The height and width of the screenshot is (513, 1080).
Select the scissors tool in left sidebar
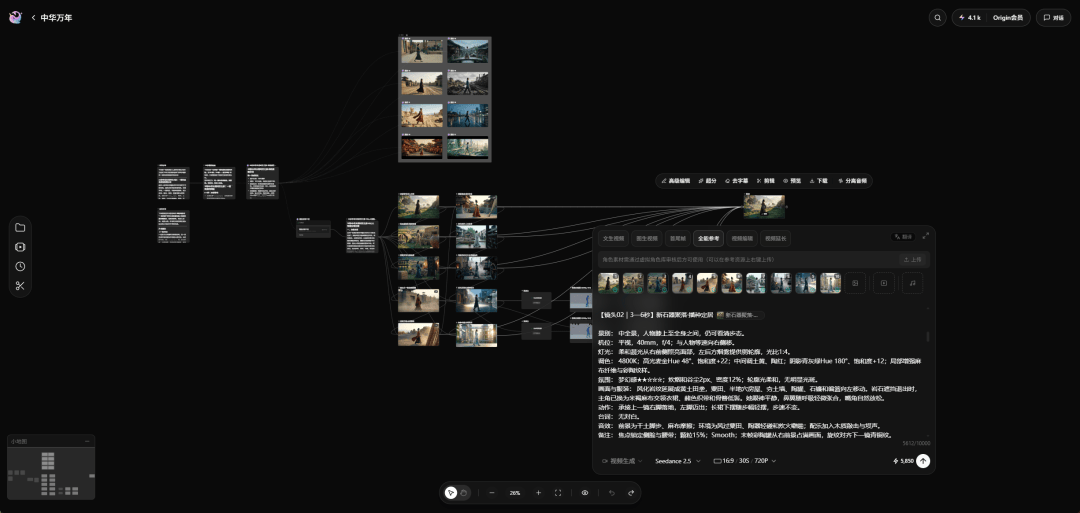pyautogui.click(x=20, y=286)
